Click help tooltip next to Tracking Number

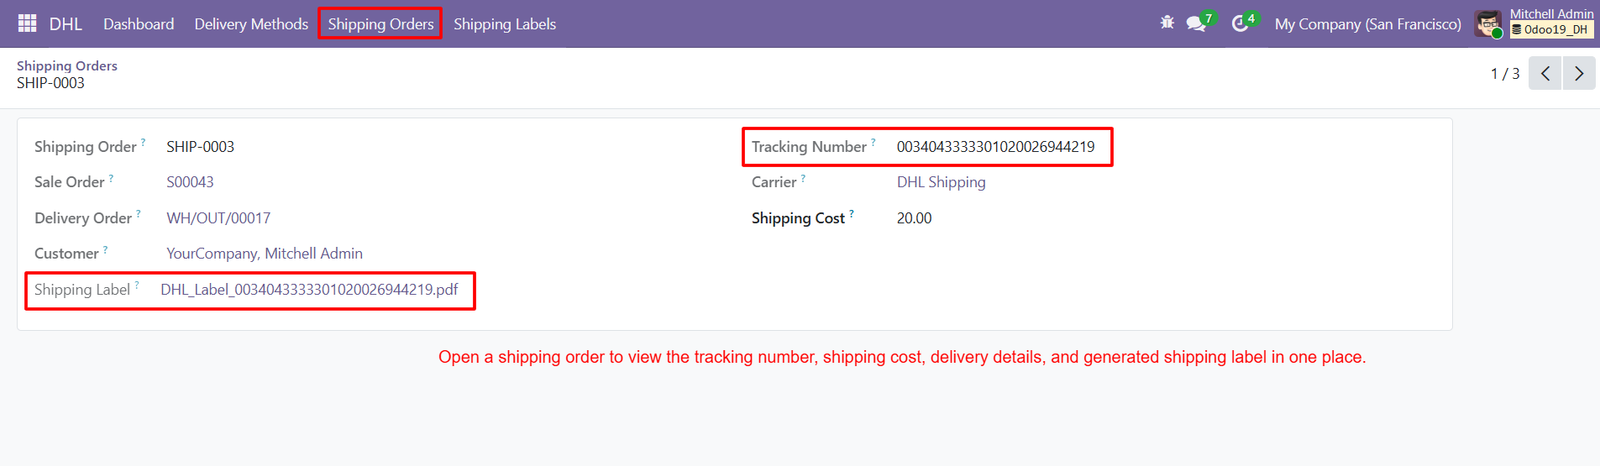(x=873, y=142)
